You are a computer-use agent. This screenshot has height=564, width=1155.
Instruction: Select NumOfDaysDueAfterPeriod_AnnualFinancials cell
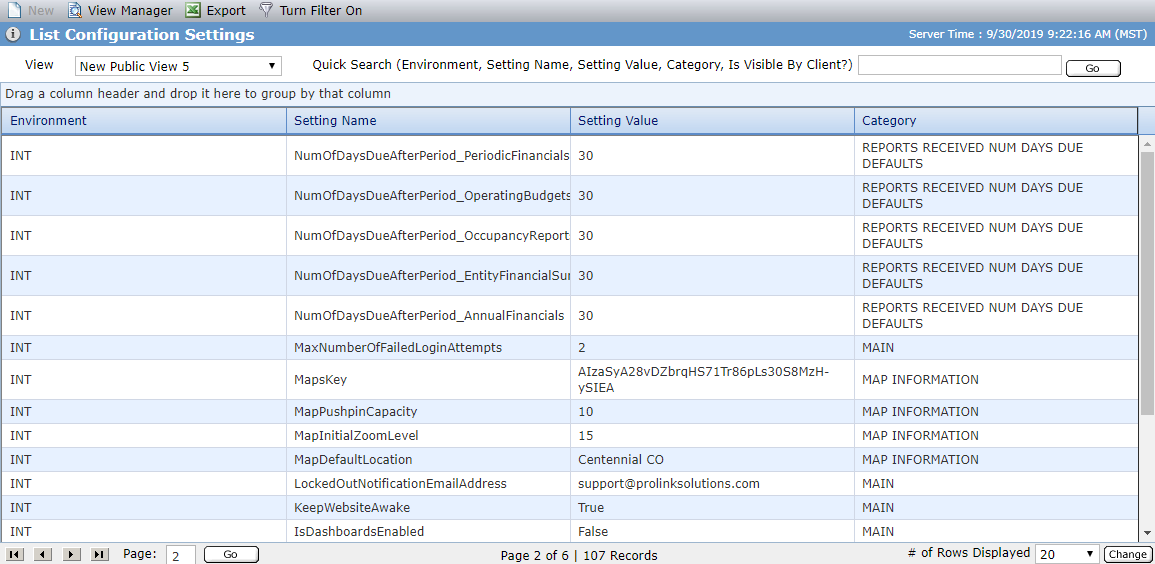pos(428,316)
